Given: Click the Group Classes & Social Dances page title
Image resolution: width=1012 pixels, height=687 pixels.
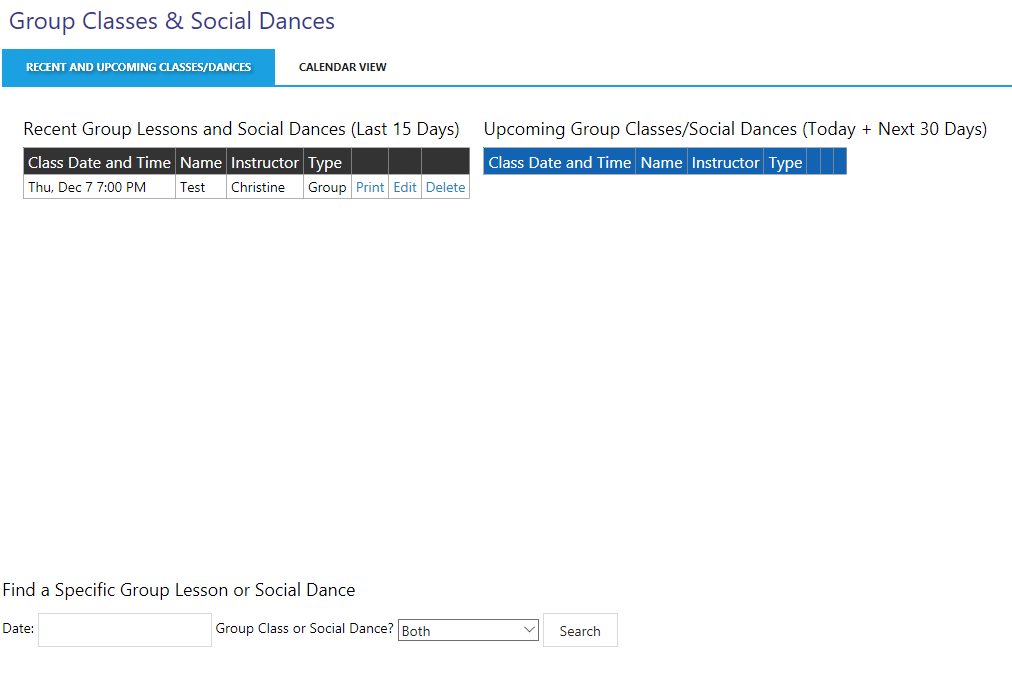Looking at the screenshot, I should point(171,20).
